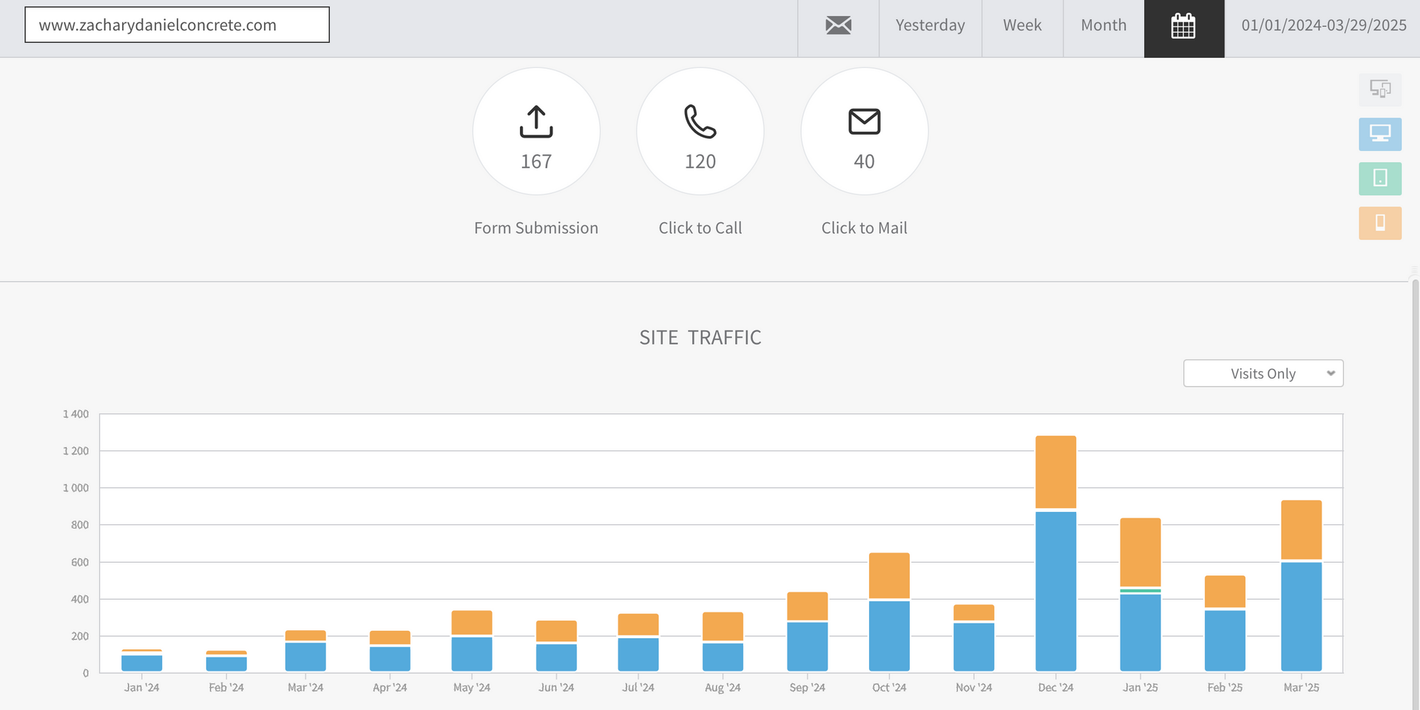Viewport: 1420px width, 710px height.
Task: Click the vertical page scrollbar
Action: click(1414, 490)
